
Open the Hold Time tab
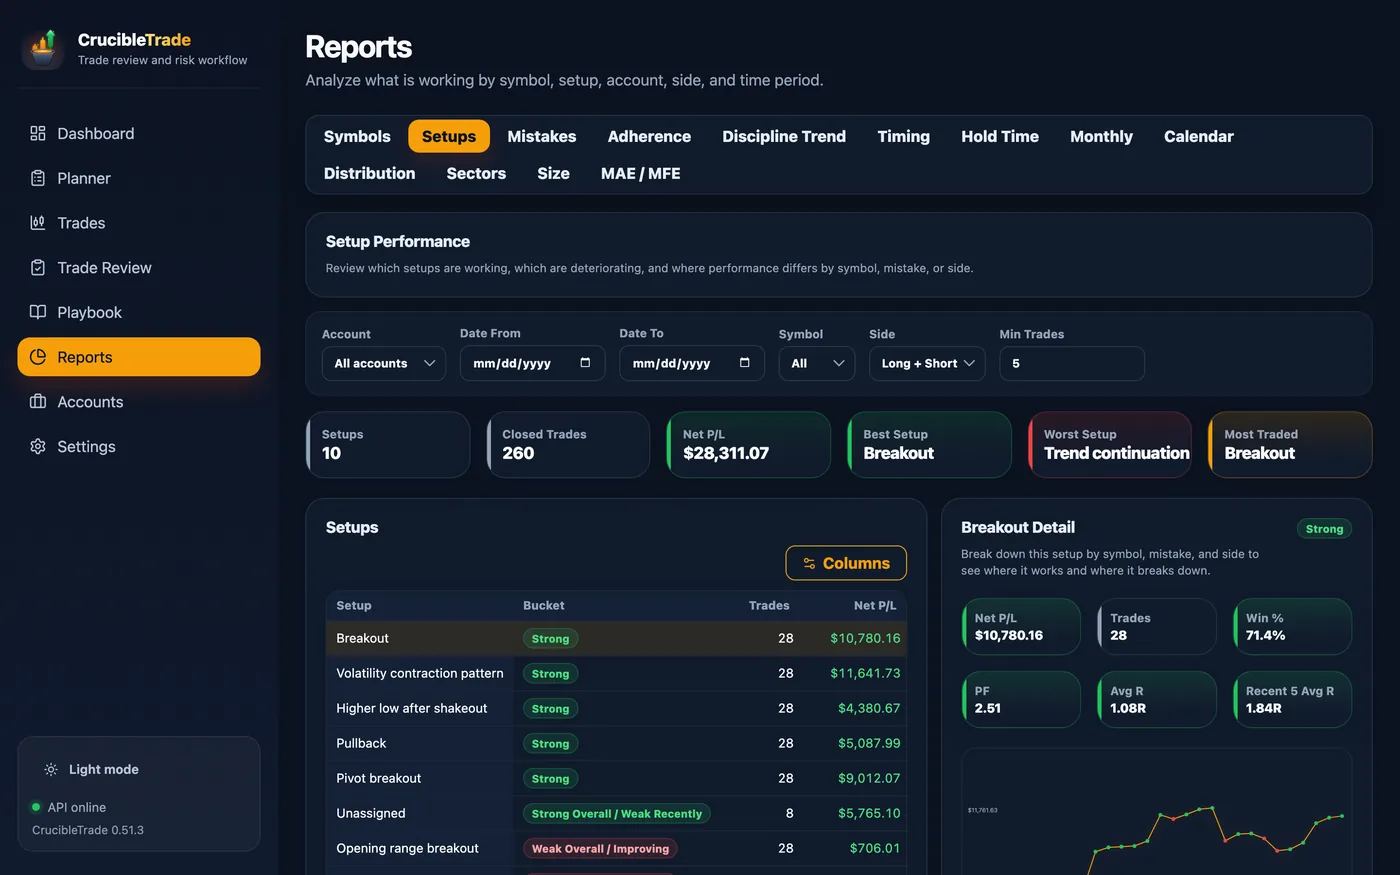click(x=1000, y=136)
